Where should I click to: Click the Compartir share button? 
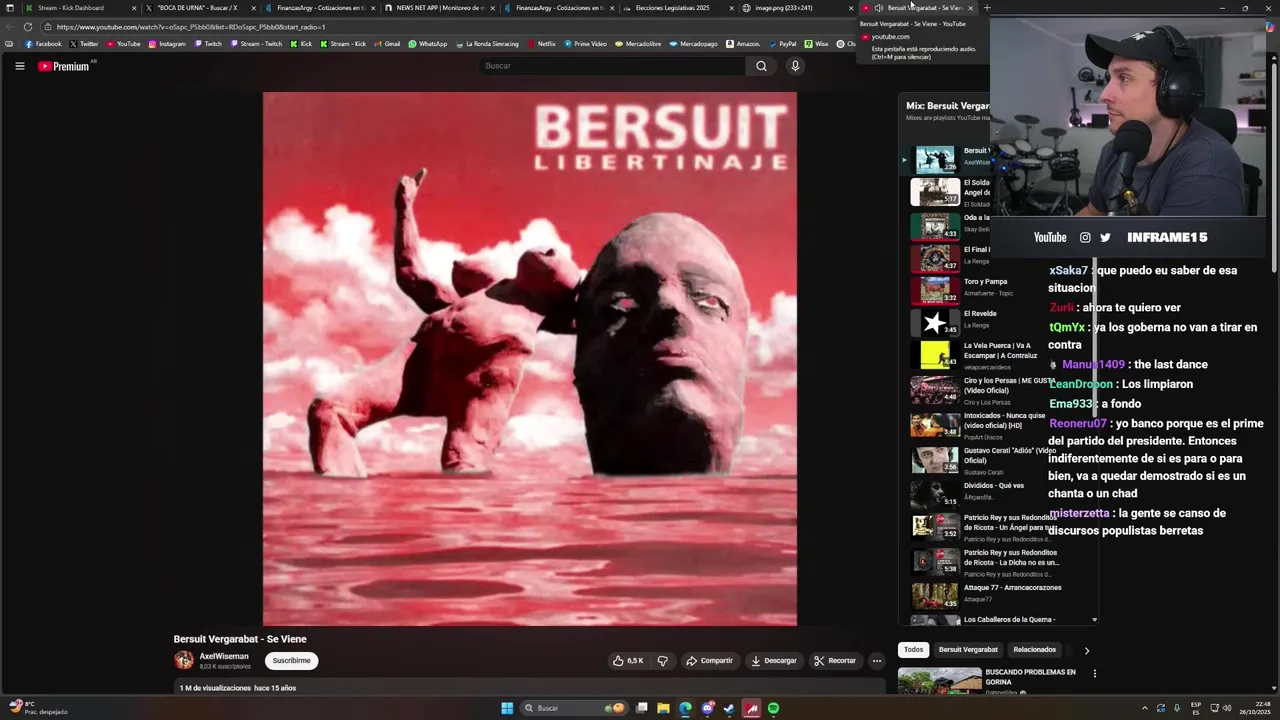point(709,661)
